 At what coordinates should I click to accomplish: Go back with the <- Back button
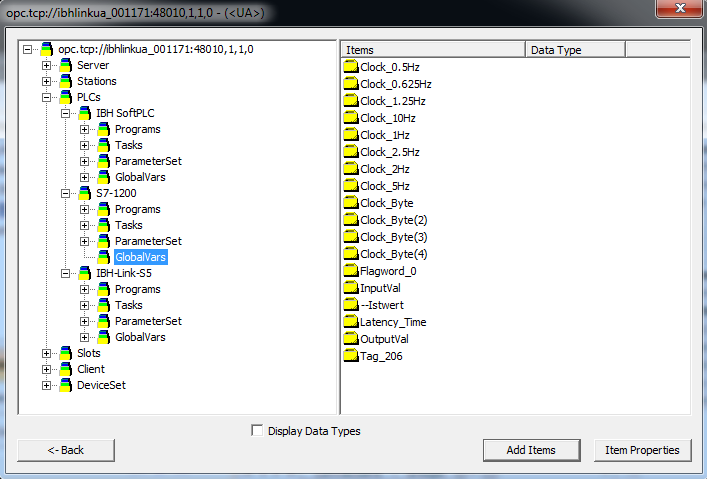click(65, 450)
